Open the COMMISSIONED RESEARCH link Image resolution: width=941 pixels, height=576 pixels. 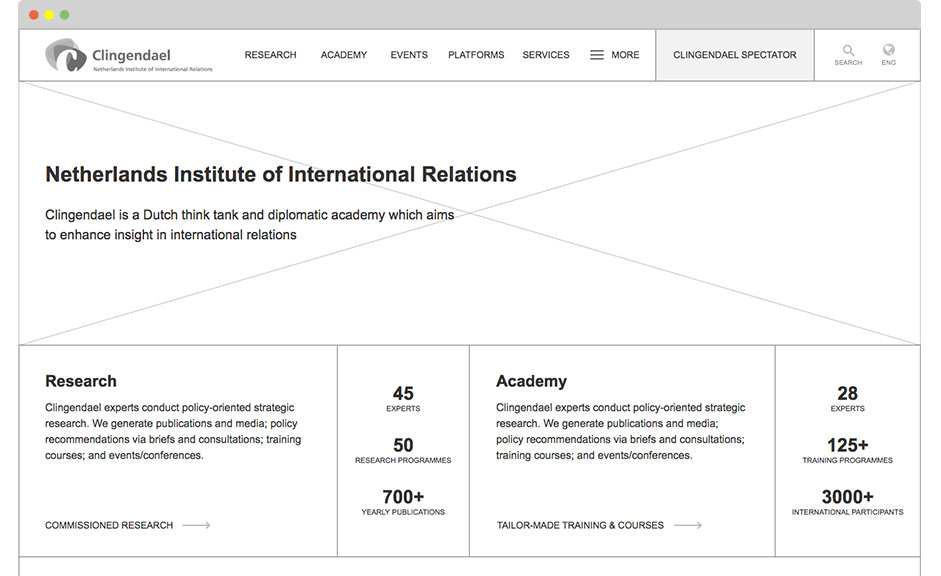point(109,525)
